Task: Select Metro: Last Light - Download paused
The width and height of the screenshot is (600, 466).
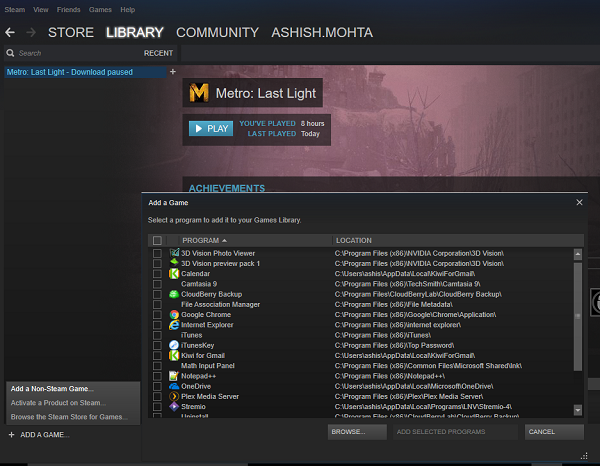Action: (x=85, y=72)
